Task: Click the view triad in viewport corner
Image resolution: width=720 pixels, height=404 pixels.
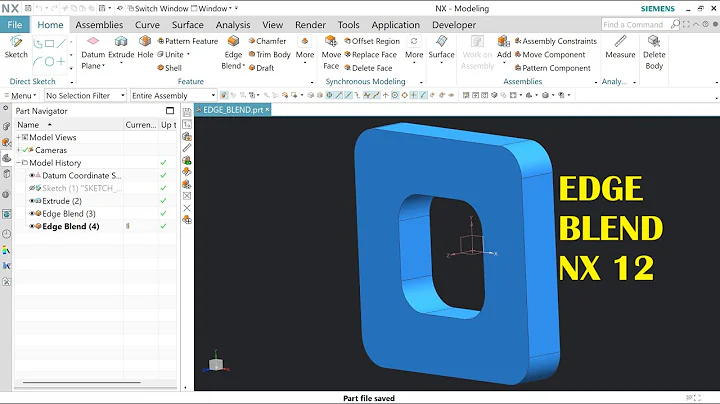Action: click(216, 362)
